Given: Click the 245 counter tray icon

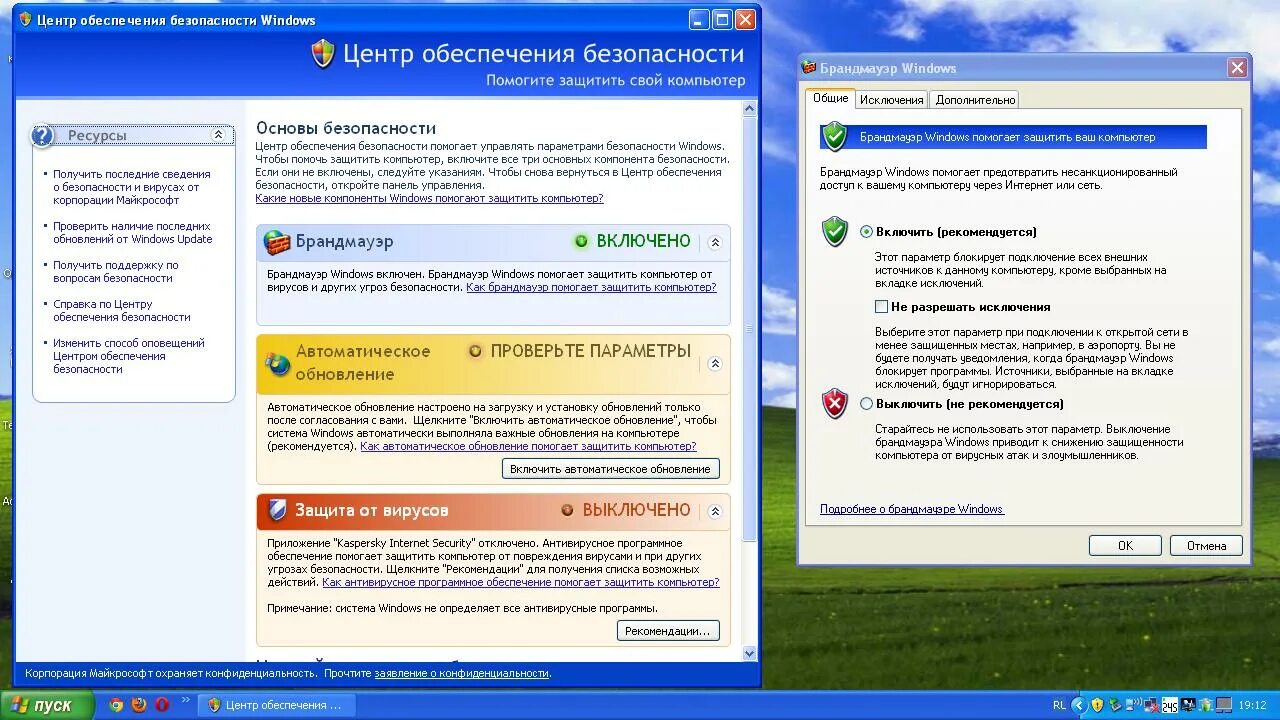Looking at the screenshot, I should (x=1170, y=705).
